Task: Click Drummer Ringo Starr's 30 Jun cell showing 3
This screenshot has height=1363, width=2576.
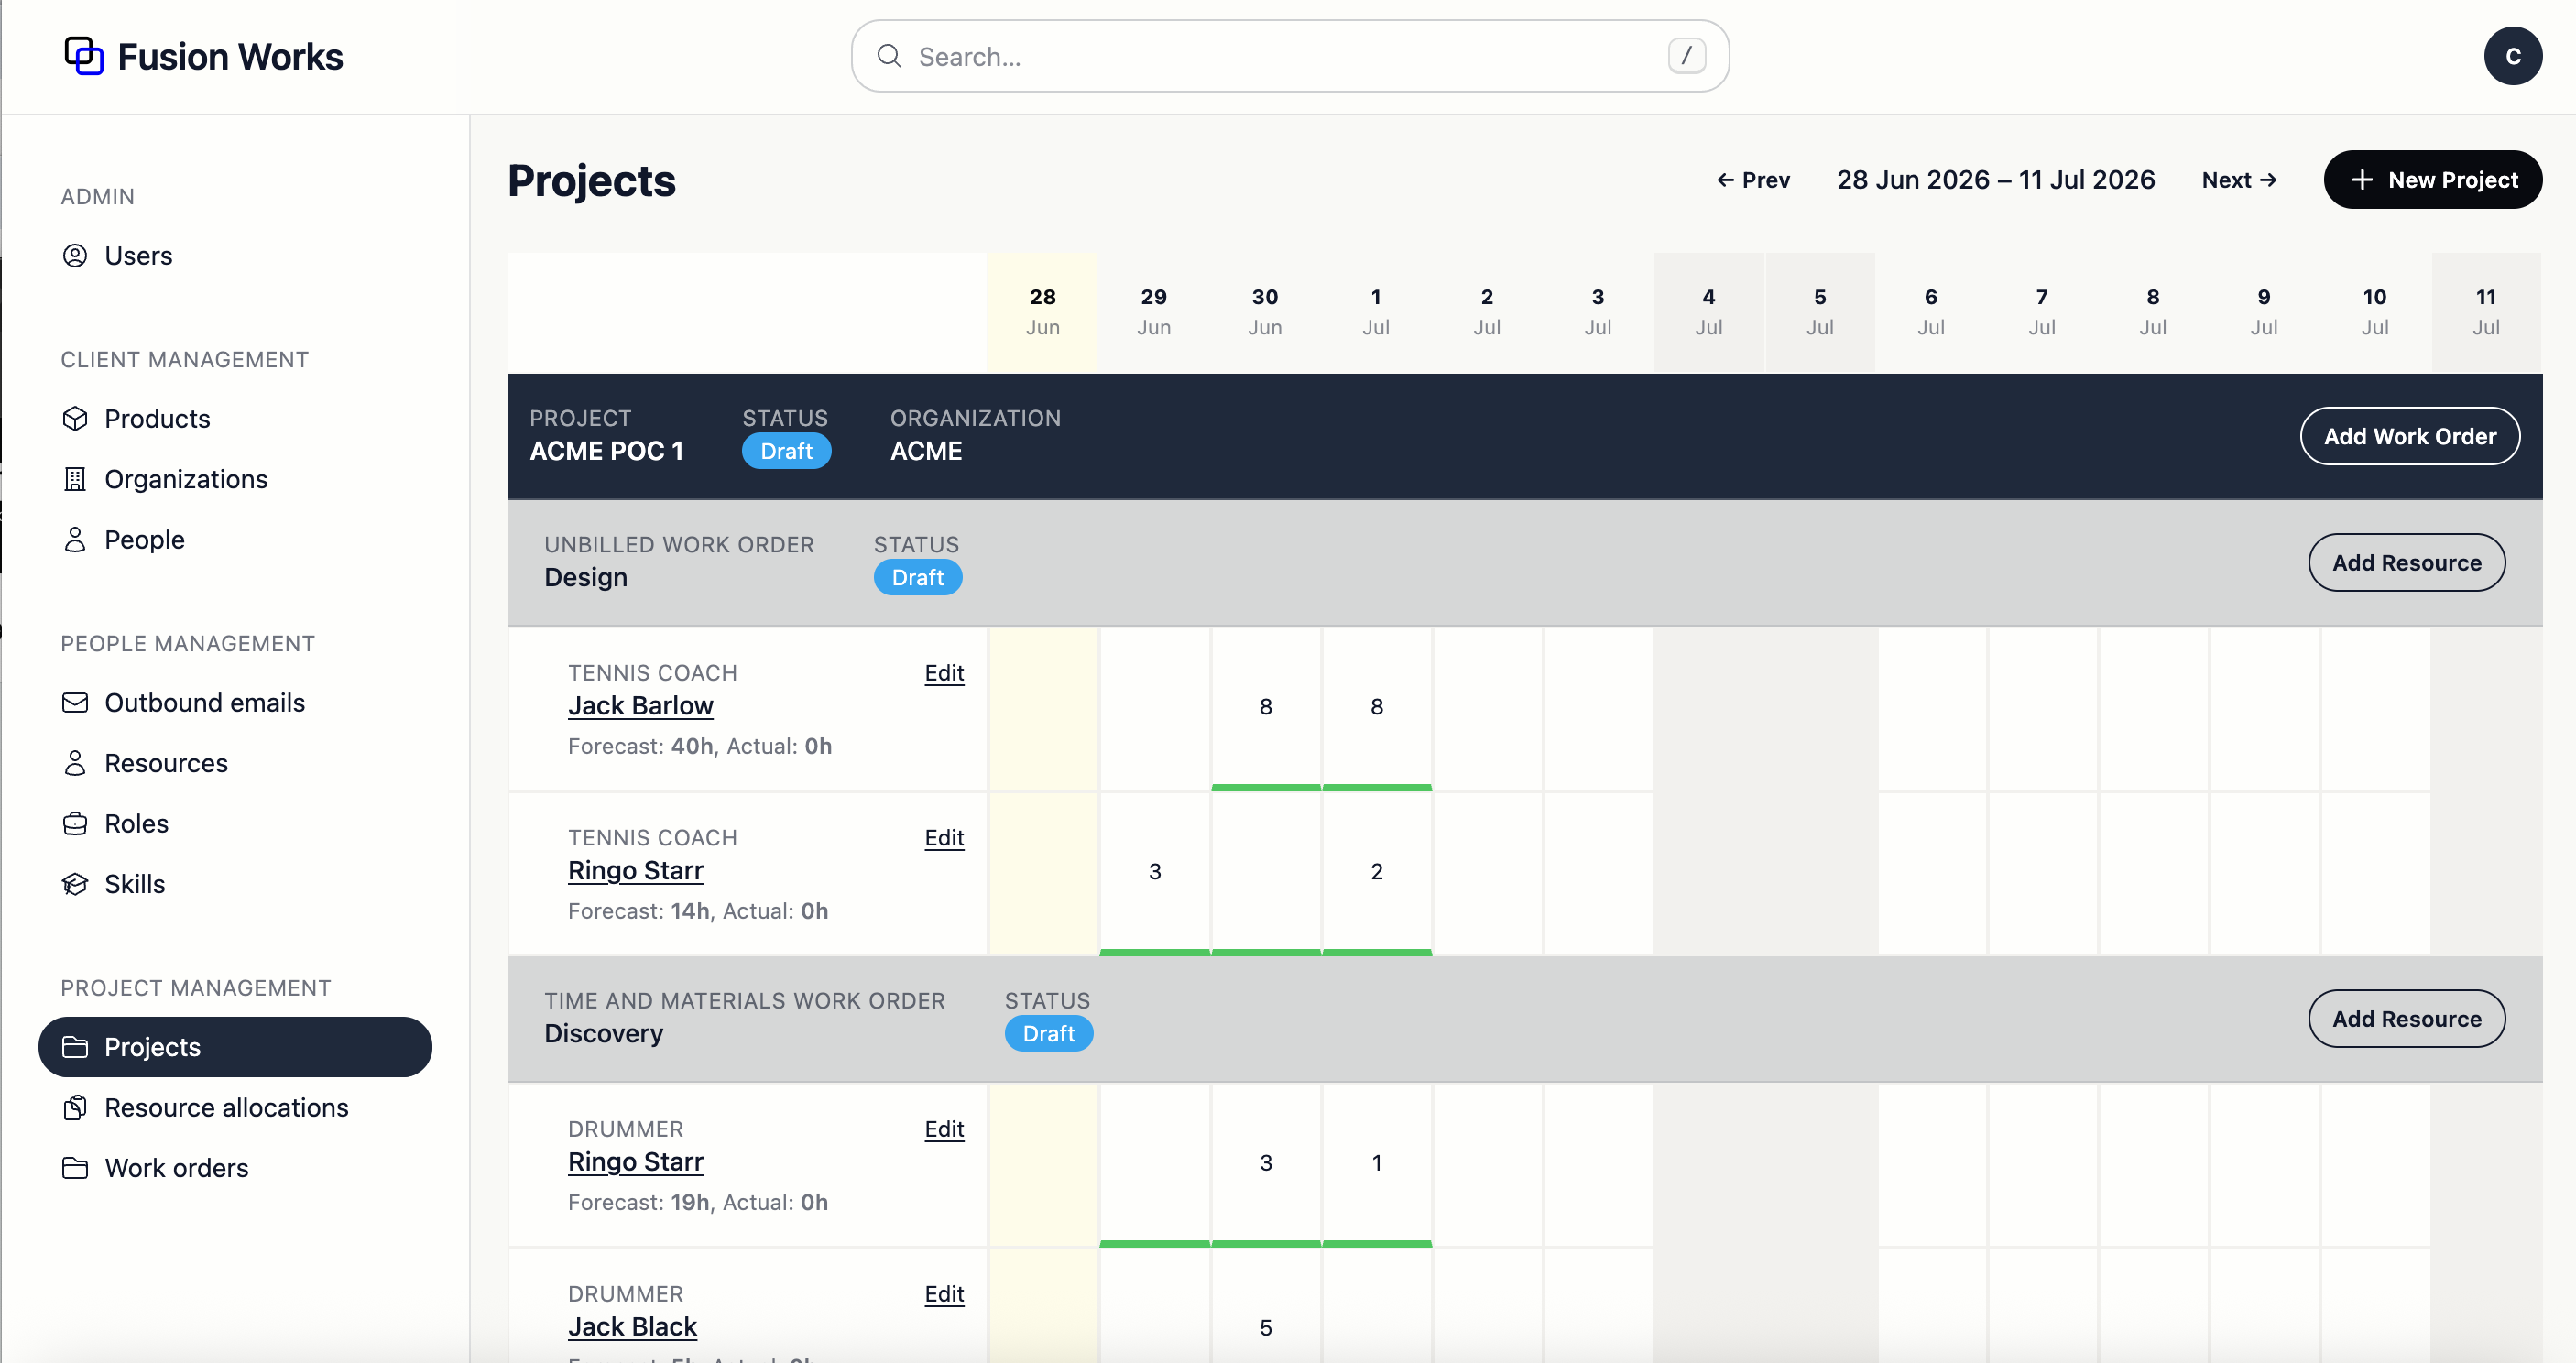Action: tap(1265, 1163)
